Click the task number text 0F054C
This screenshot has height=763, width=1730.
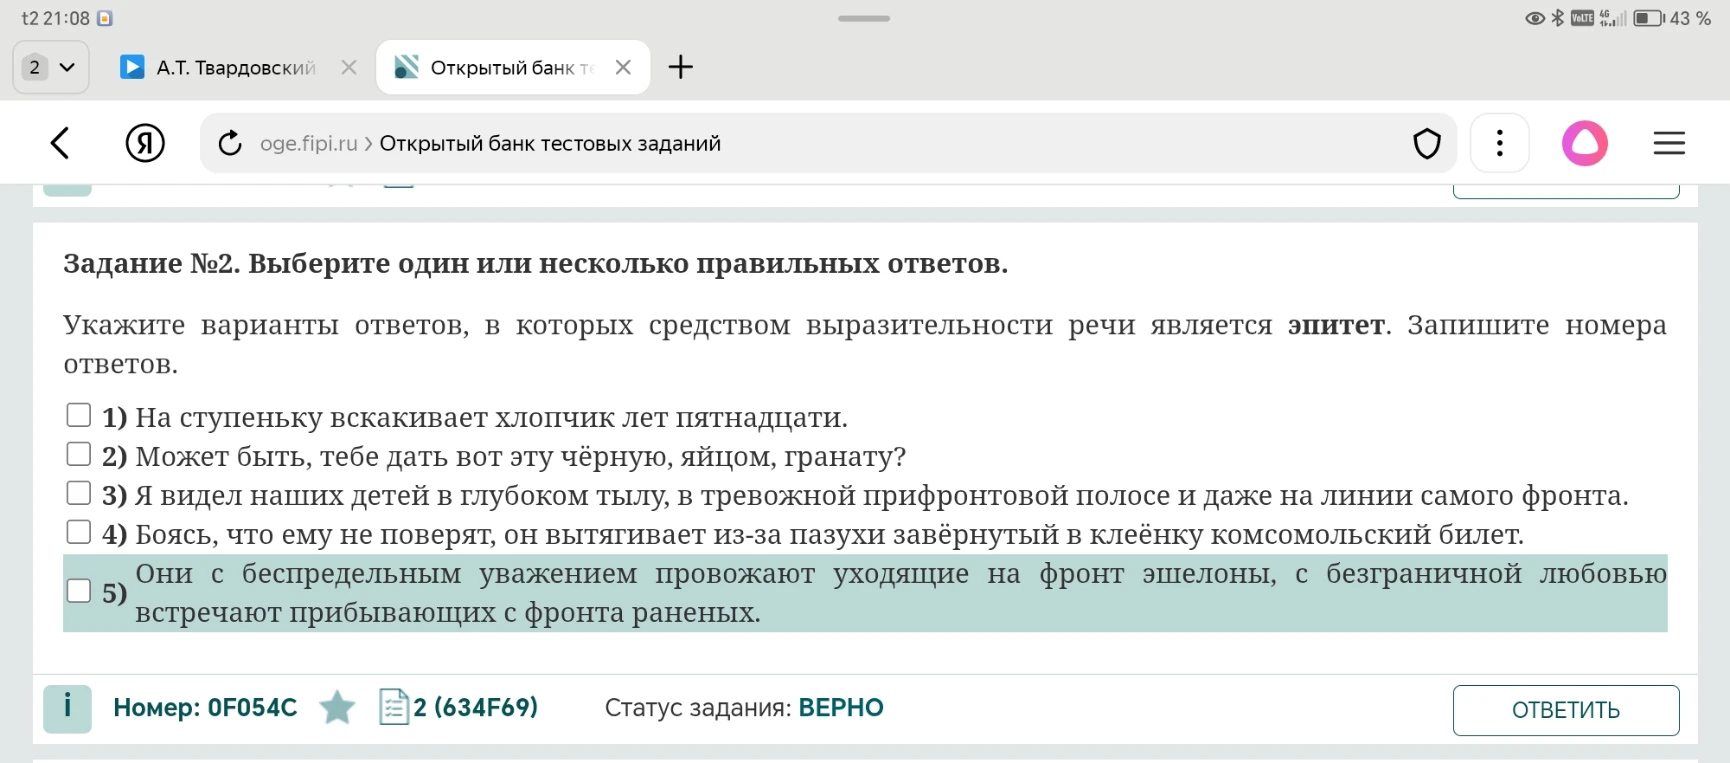pyautogui.click(x=252, y=708)
